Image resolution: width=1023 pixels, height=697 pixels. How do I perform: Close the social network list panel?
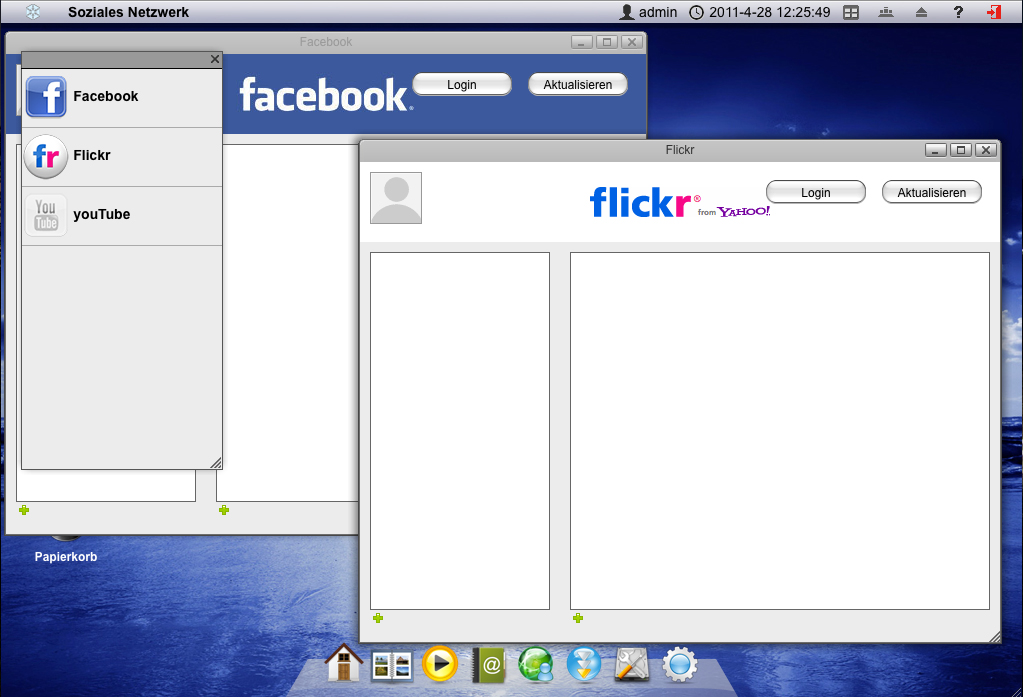point(215,59)
